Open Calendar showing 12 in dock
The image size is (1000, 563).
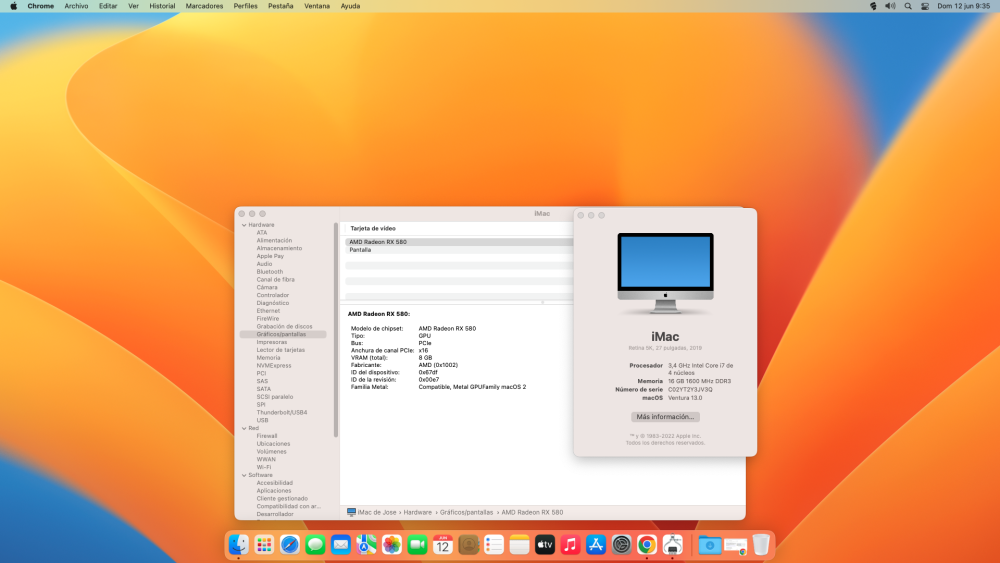pyautogui.click(x=443, y=545)
